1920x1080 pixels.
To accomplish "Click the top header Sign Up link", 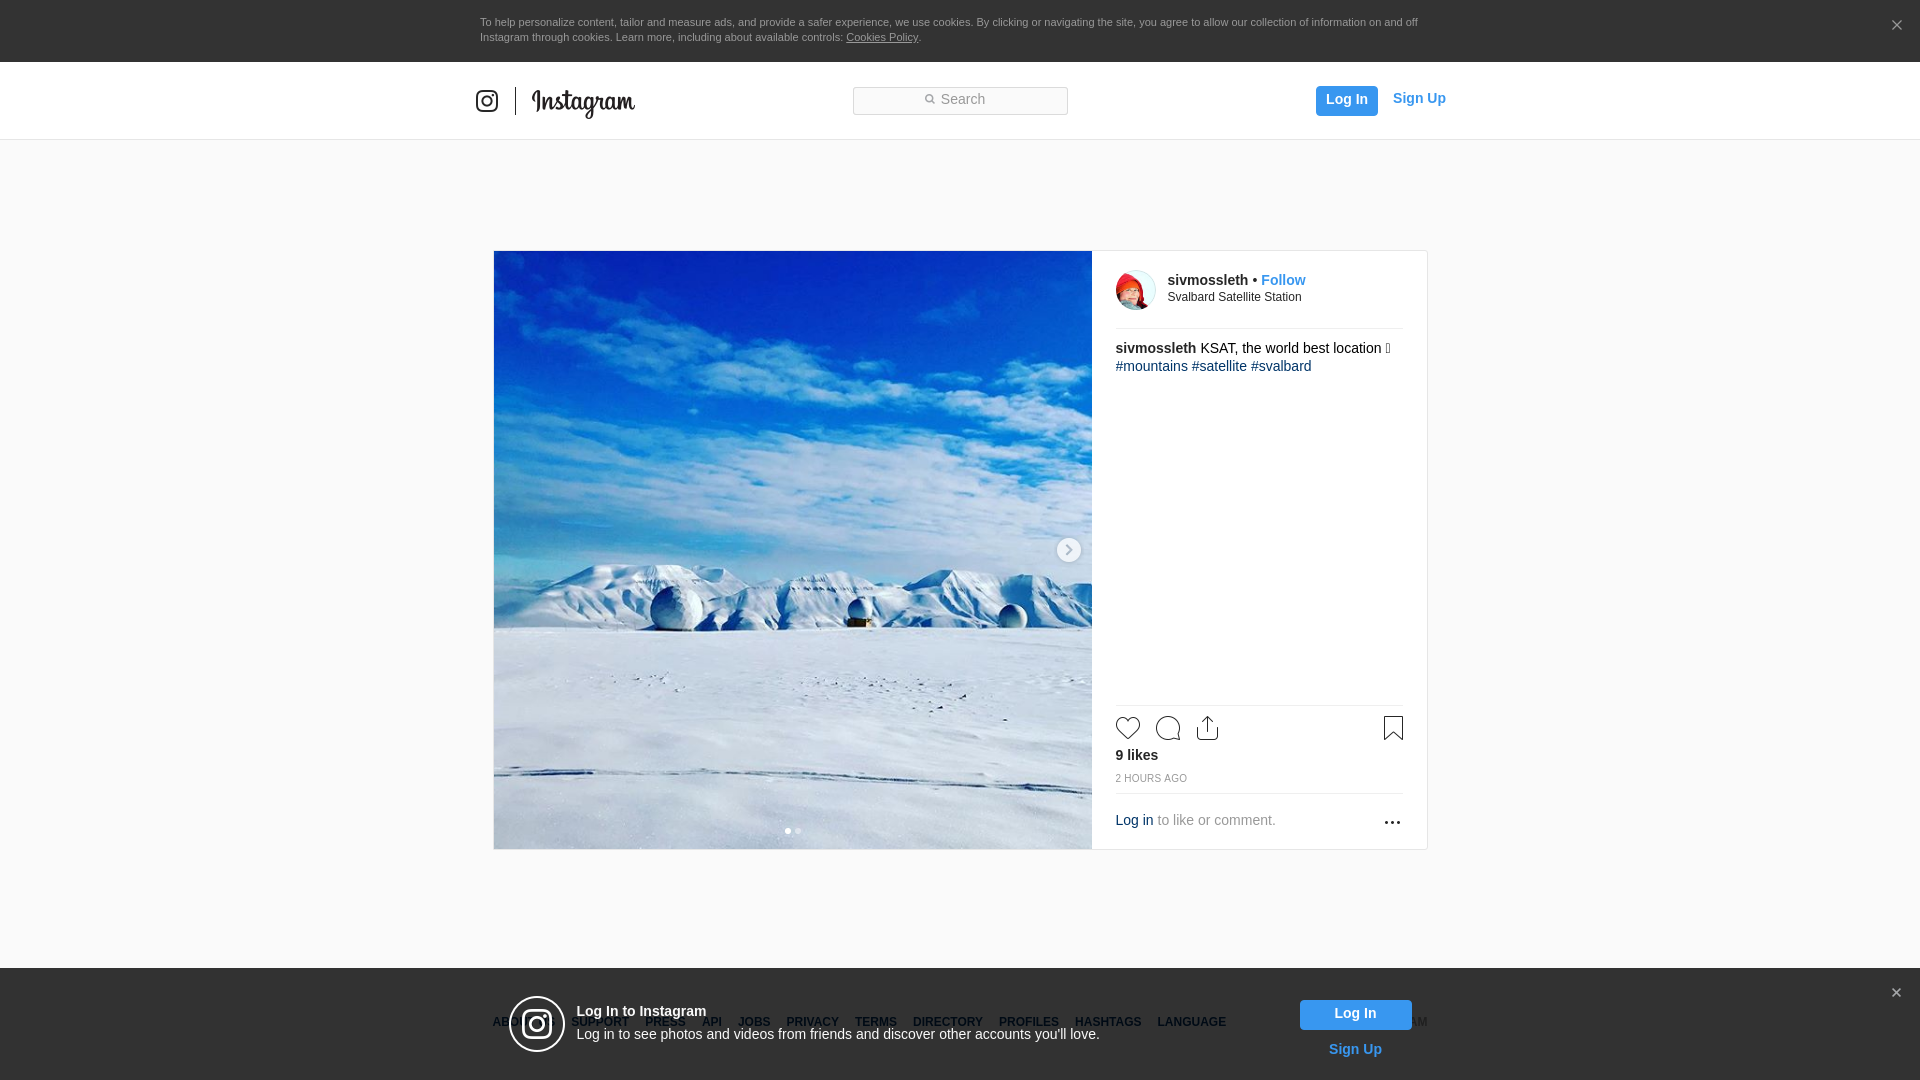I will [x=1419, y=98].
